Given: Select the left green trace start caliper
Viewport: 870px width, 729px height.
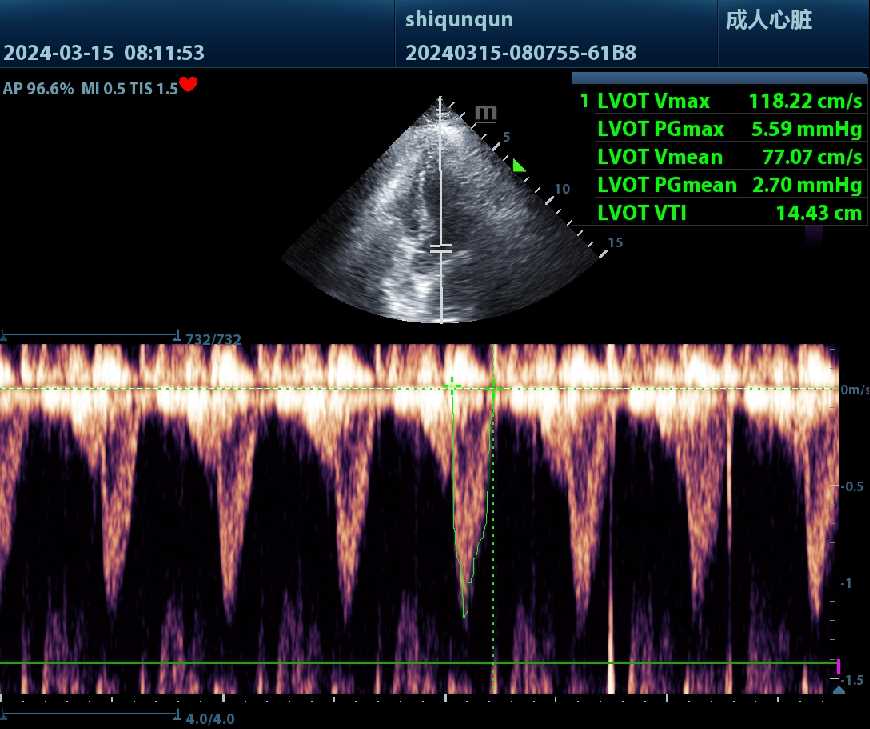Looking at the screenshot, I should 452,386.
